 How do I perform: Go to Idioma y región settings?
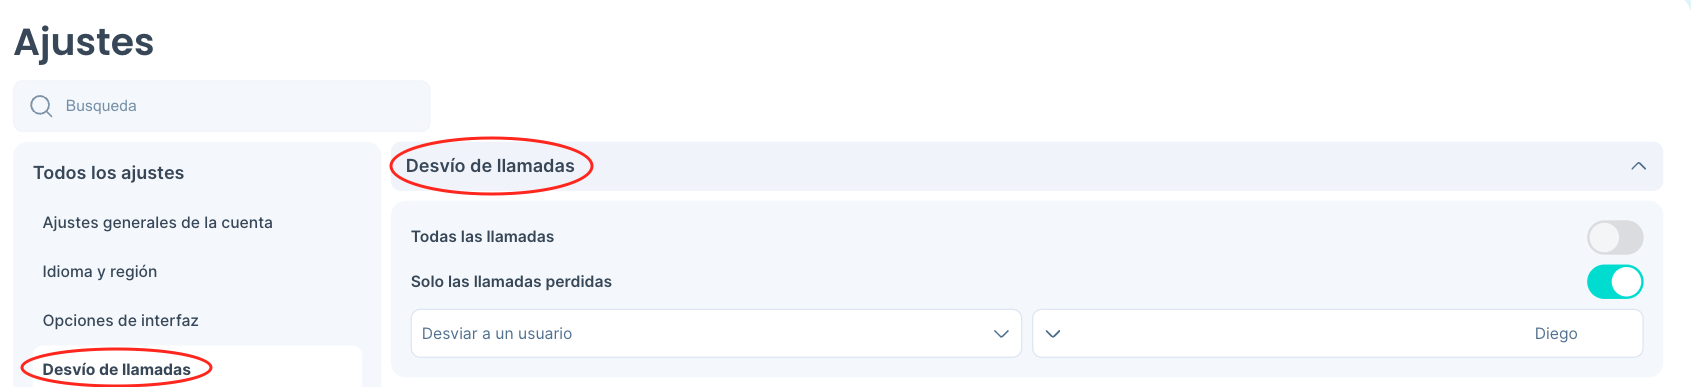point(100,272)
